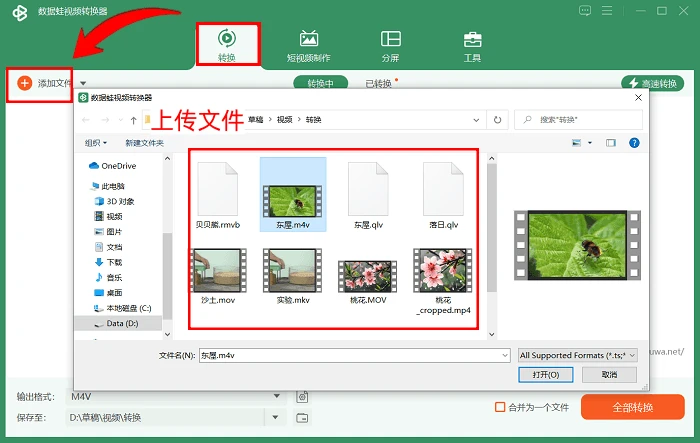Screen dimensions: 700x443
Task: Click the 全部转换 convert all button
Action: click(633, 407)
